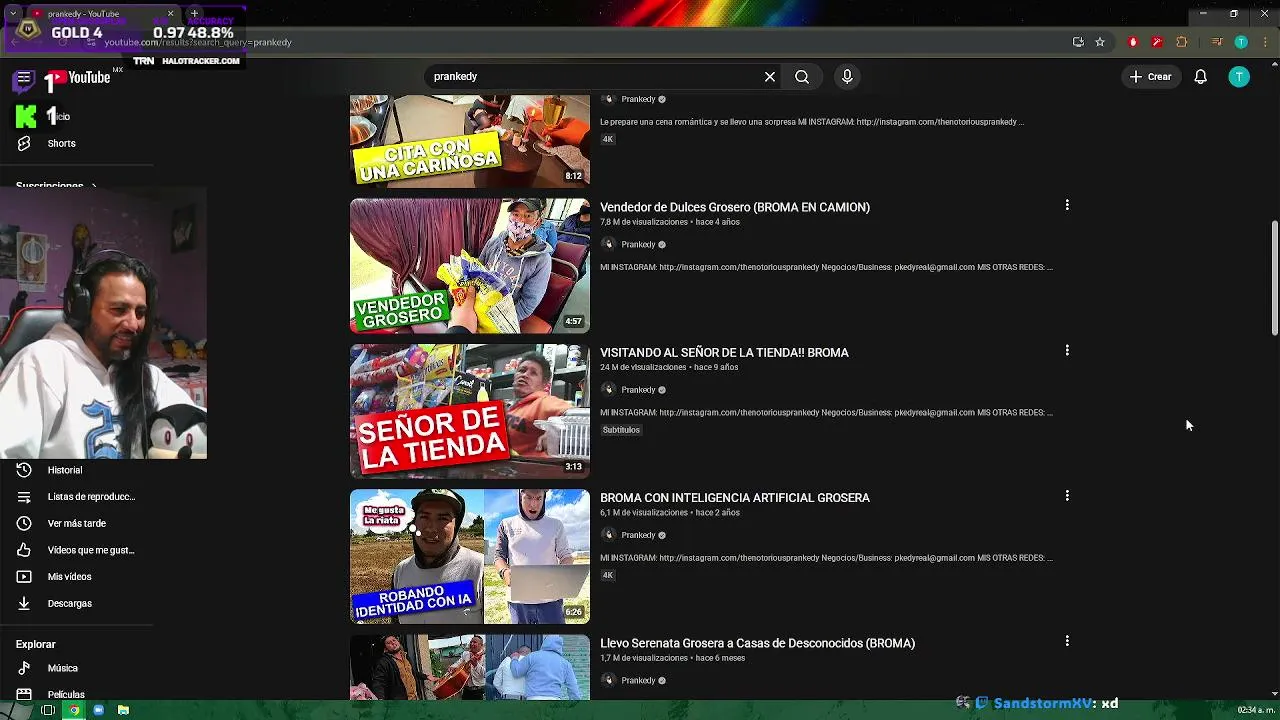Click the search magnifier button
1280x720 pixels.
802,77
